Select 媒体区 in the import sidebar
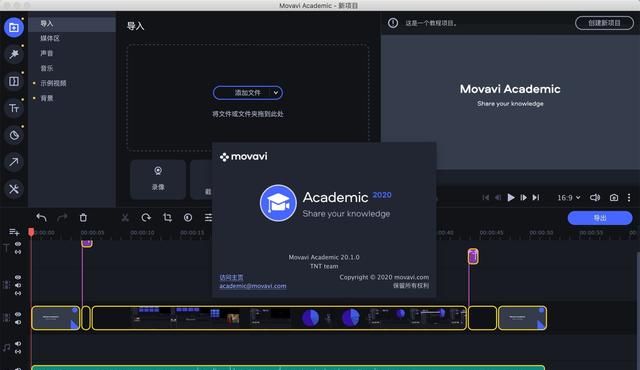 50,38
